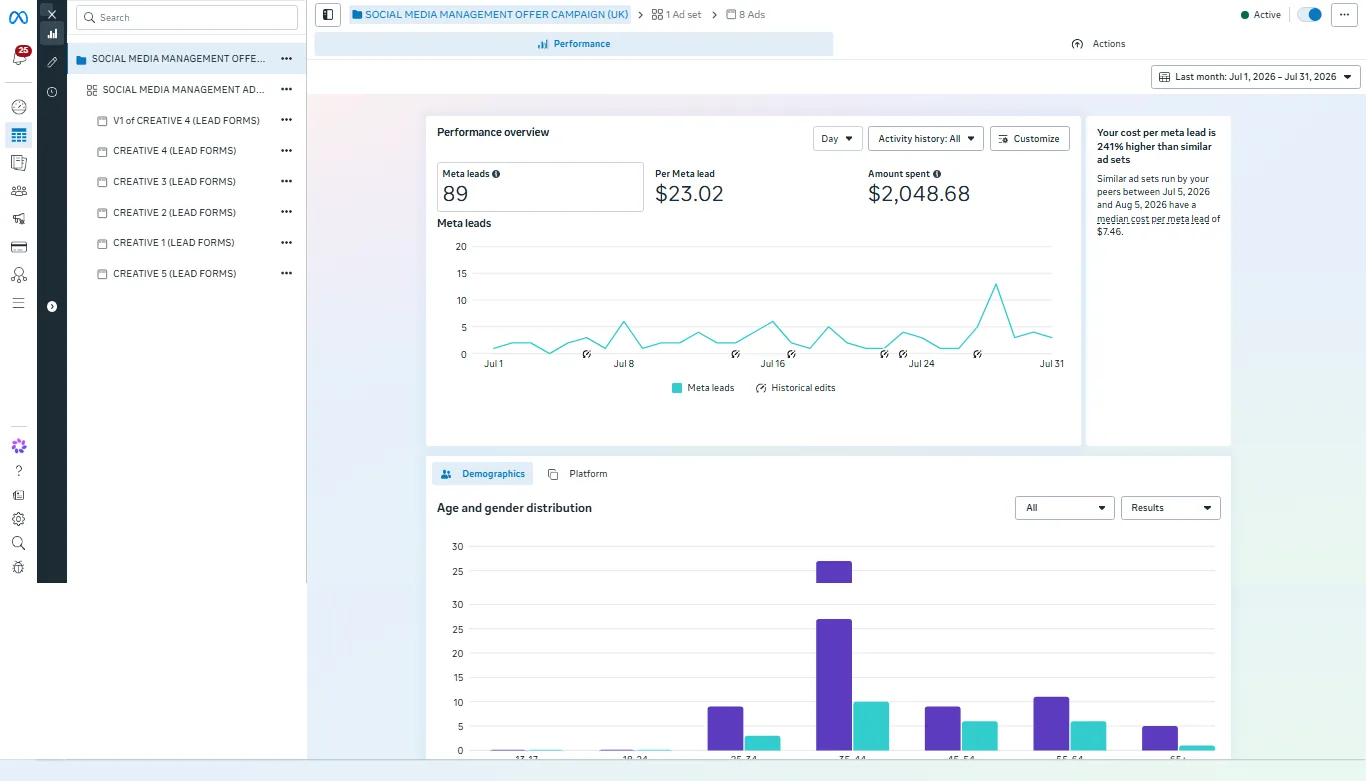Switch to the Demographics tab
Viewport: 1366px width, 781px height.
[x=483, y=474]
